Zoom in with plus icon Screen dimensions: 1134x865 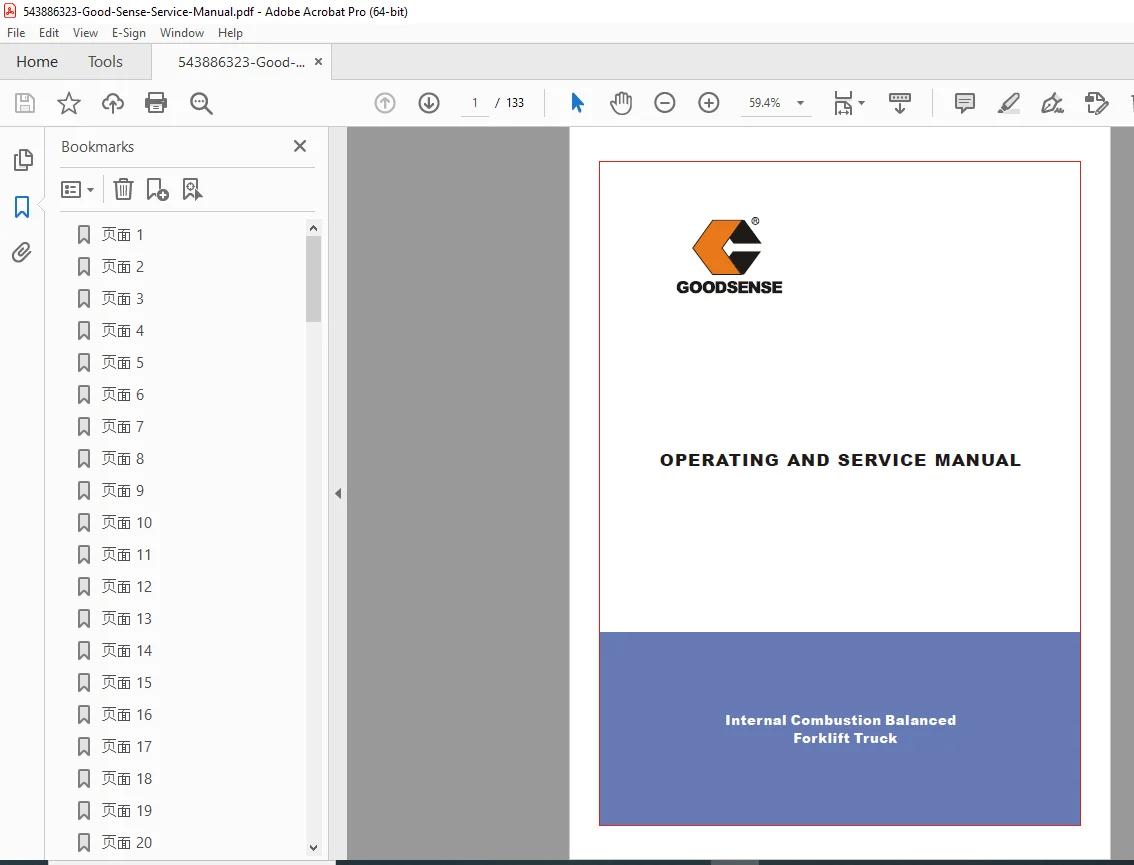[x=709, y=103]
